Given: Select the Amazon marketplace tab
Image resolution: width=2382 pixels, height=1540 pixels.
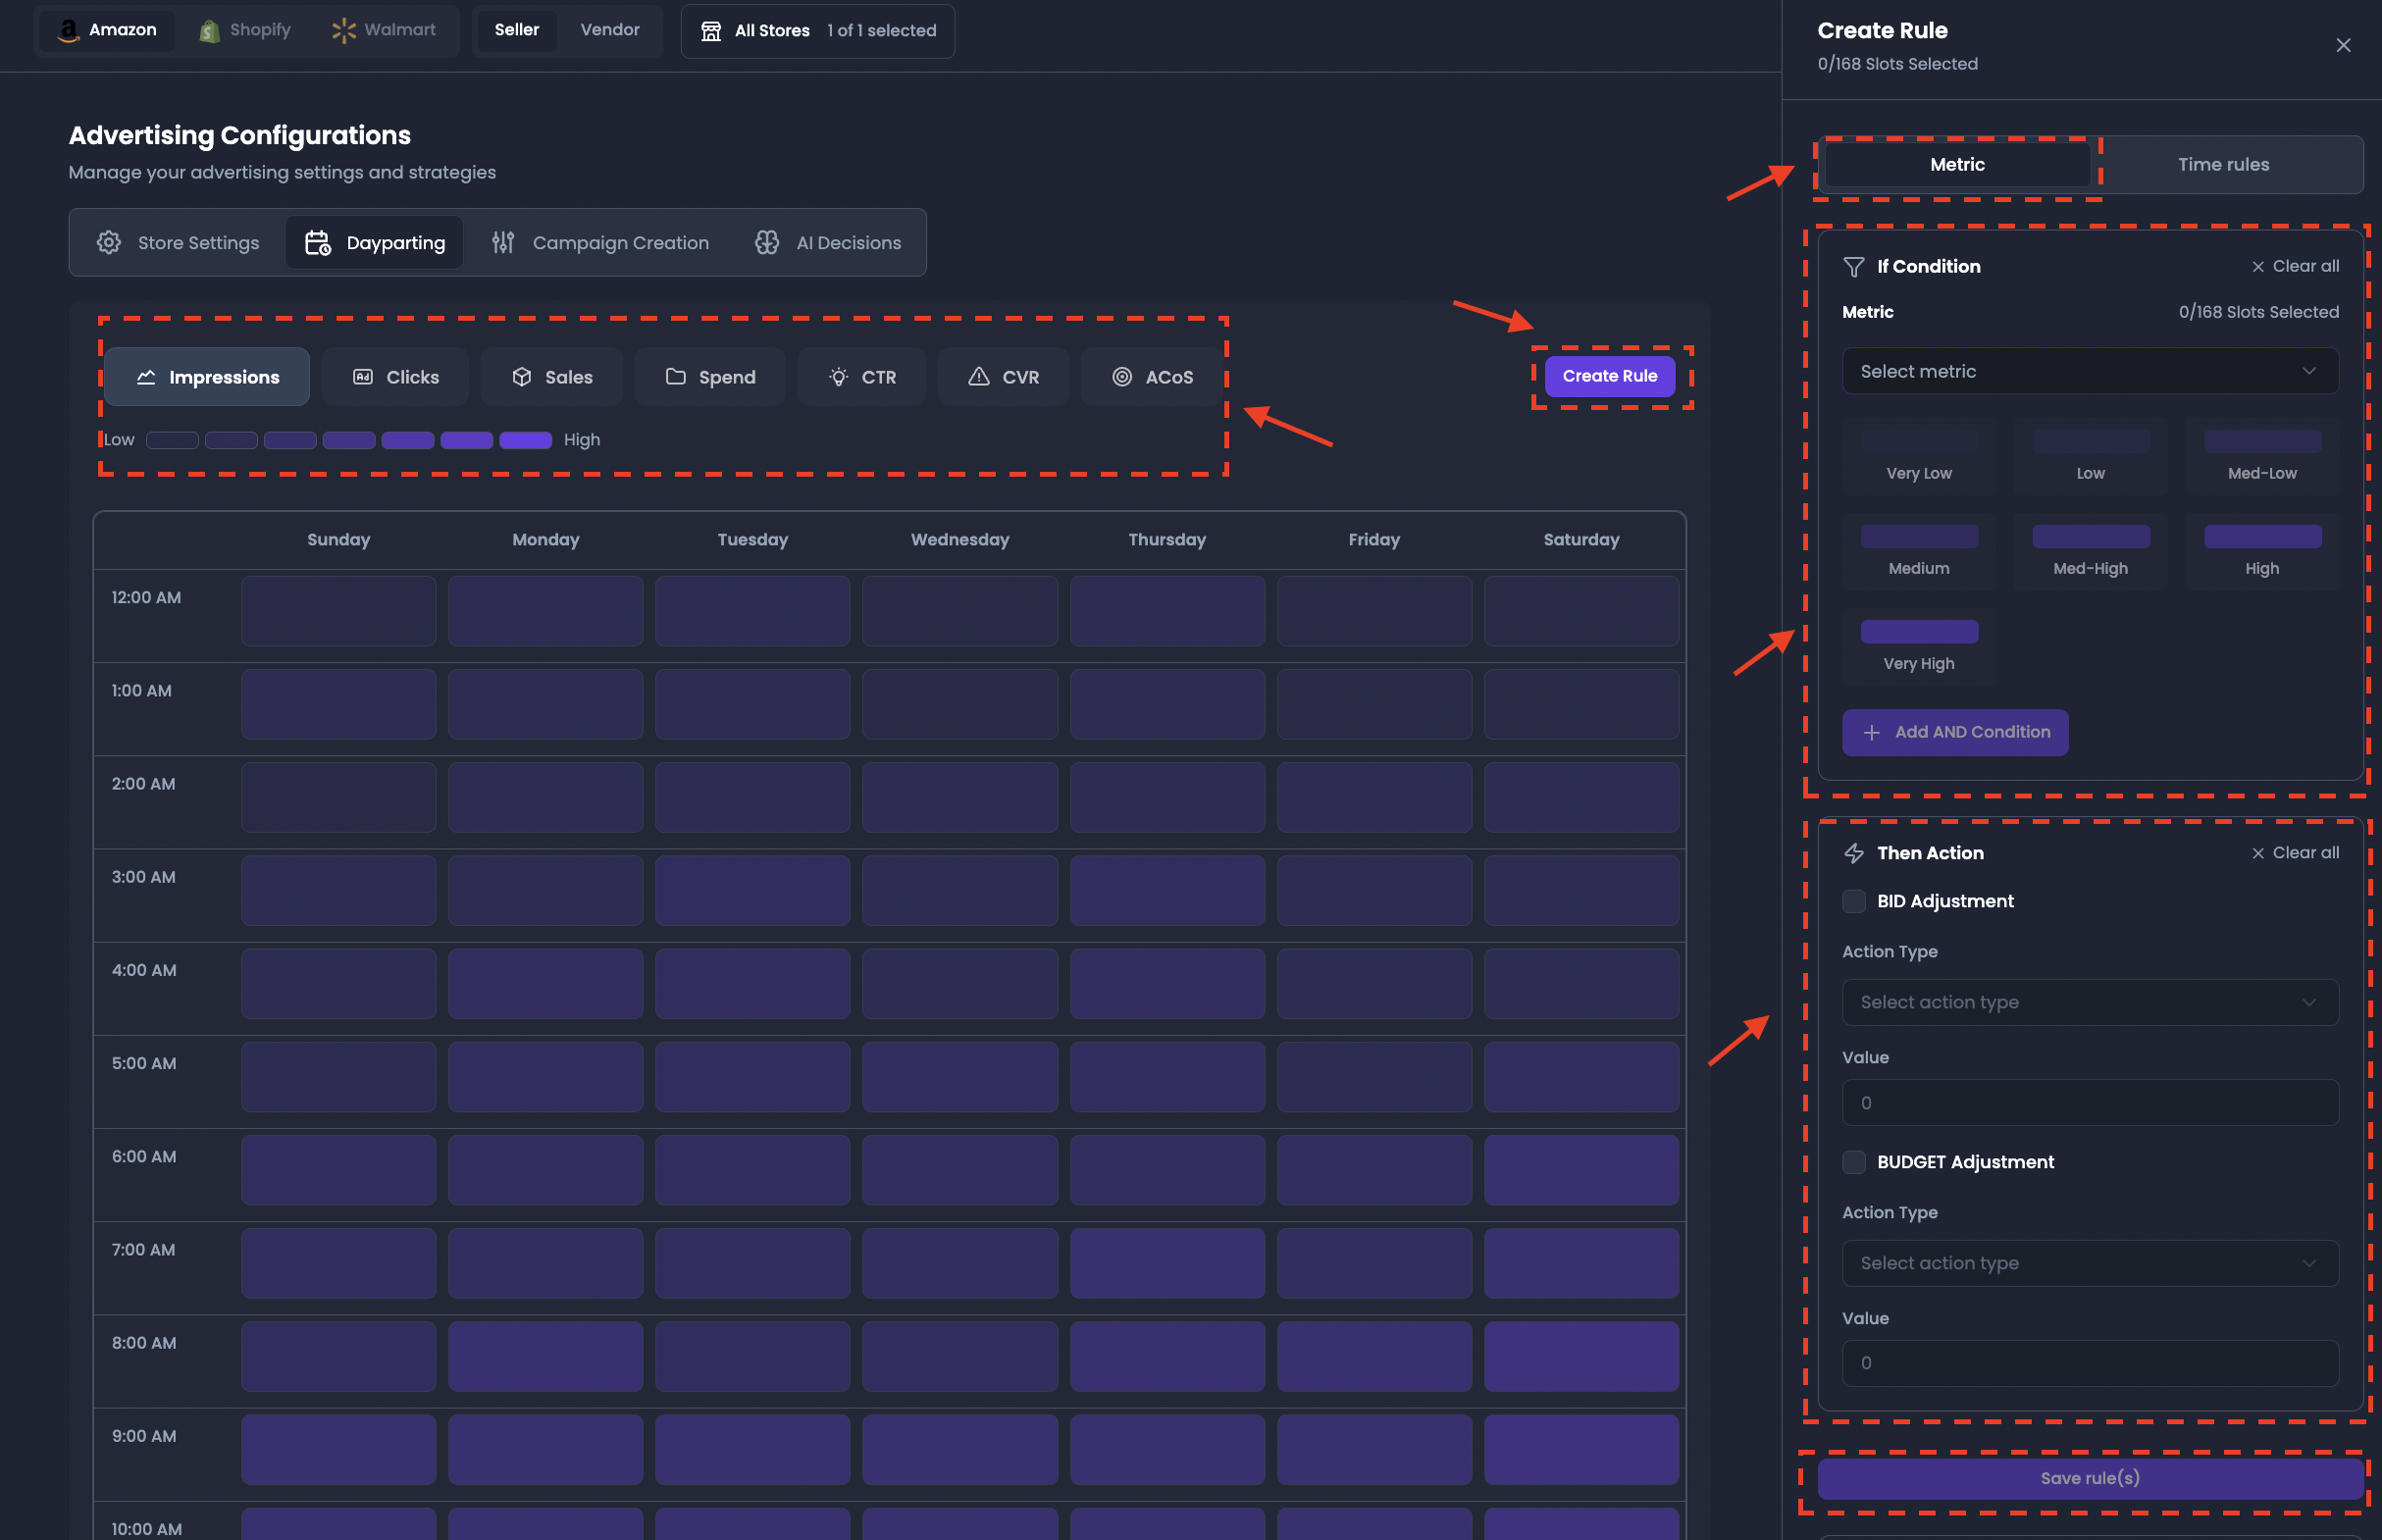Looking at the screenshot, I should [x=107, y=30].
